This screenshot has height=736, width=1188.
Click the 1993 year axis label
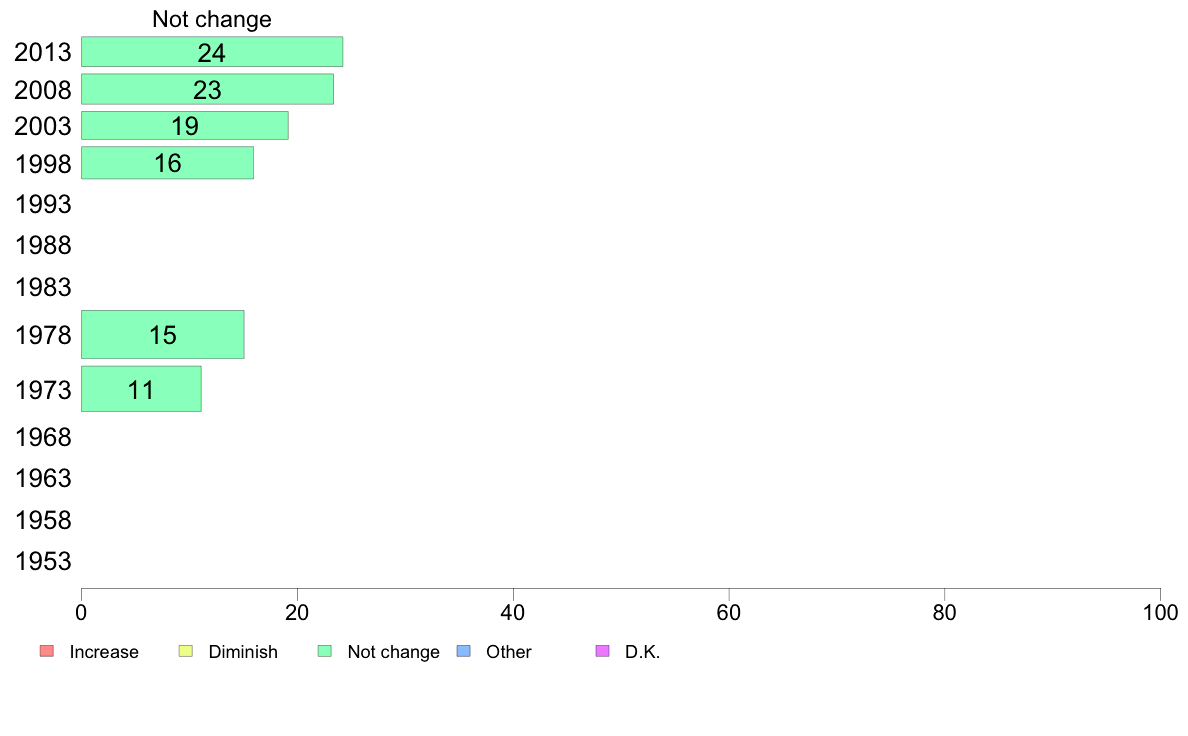pyautogui.click(x=43, y=205)
